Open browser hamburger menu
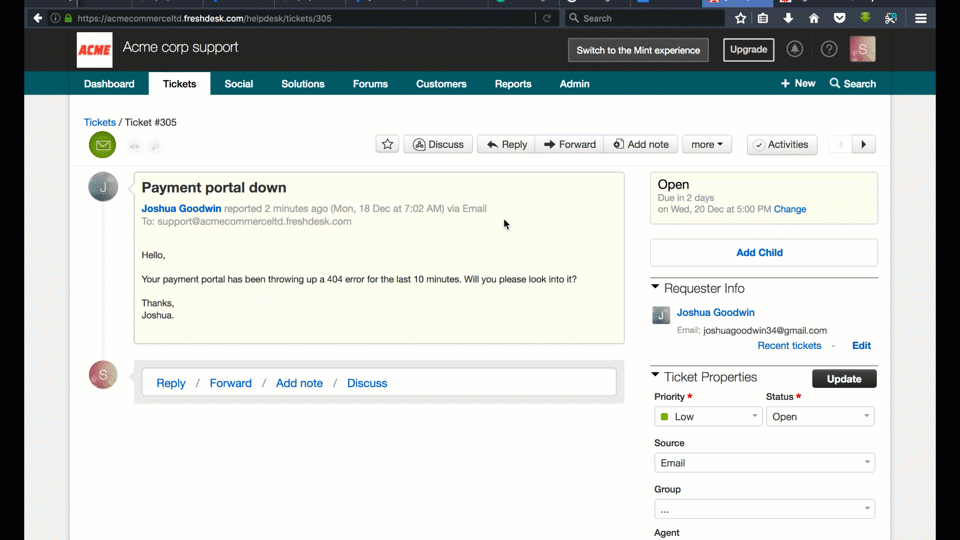Screen dimensions: 960x540 coord(921,18)
